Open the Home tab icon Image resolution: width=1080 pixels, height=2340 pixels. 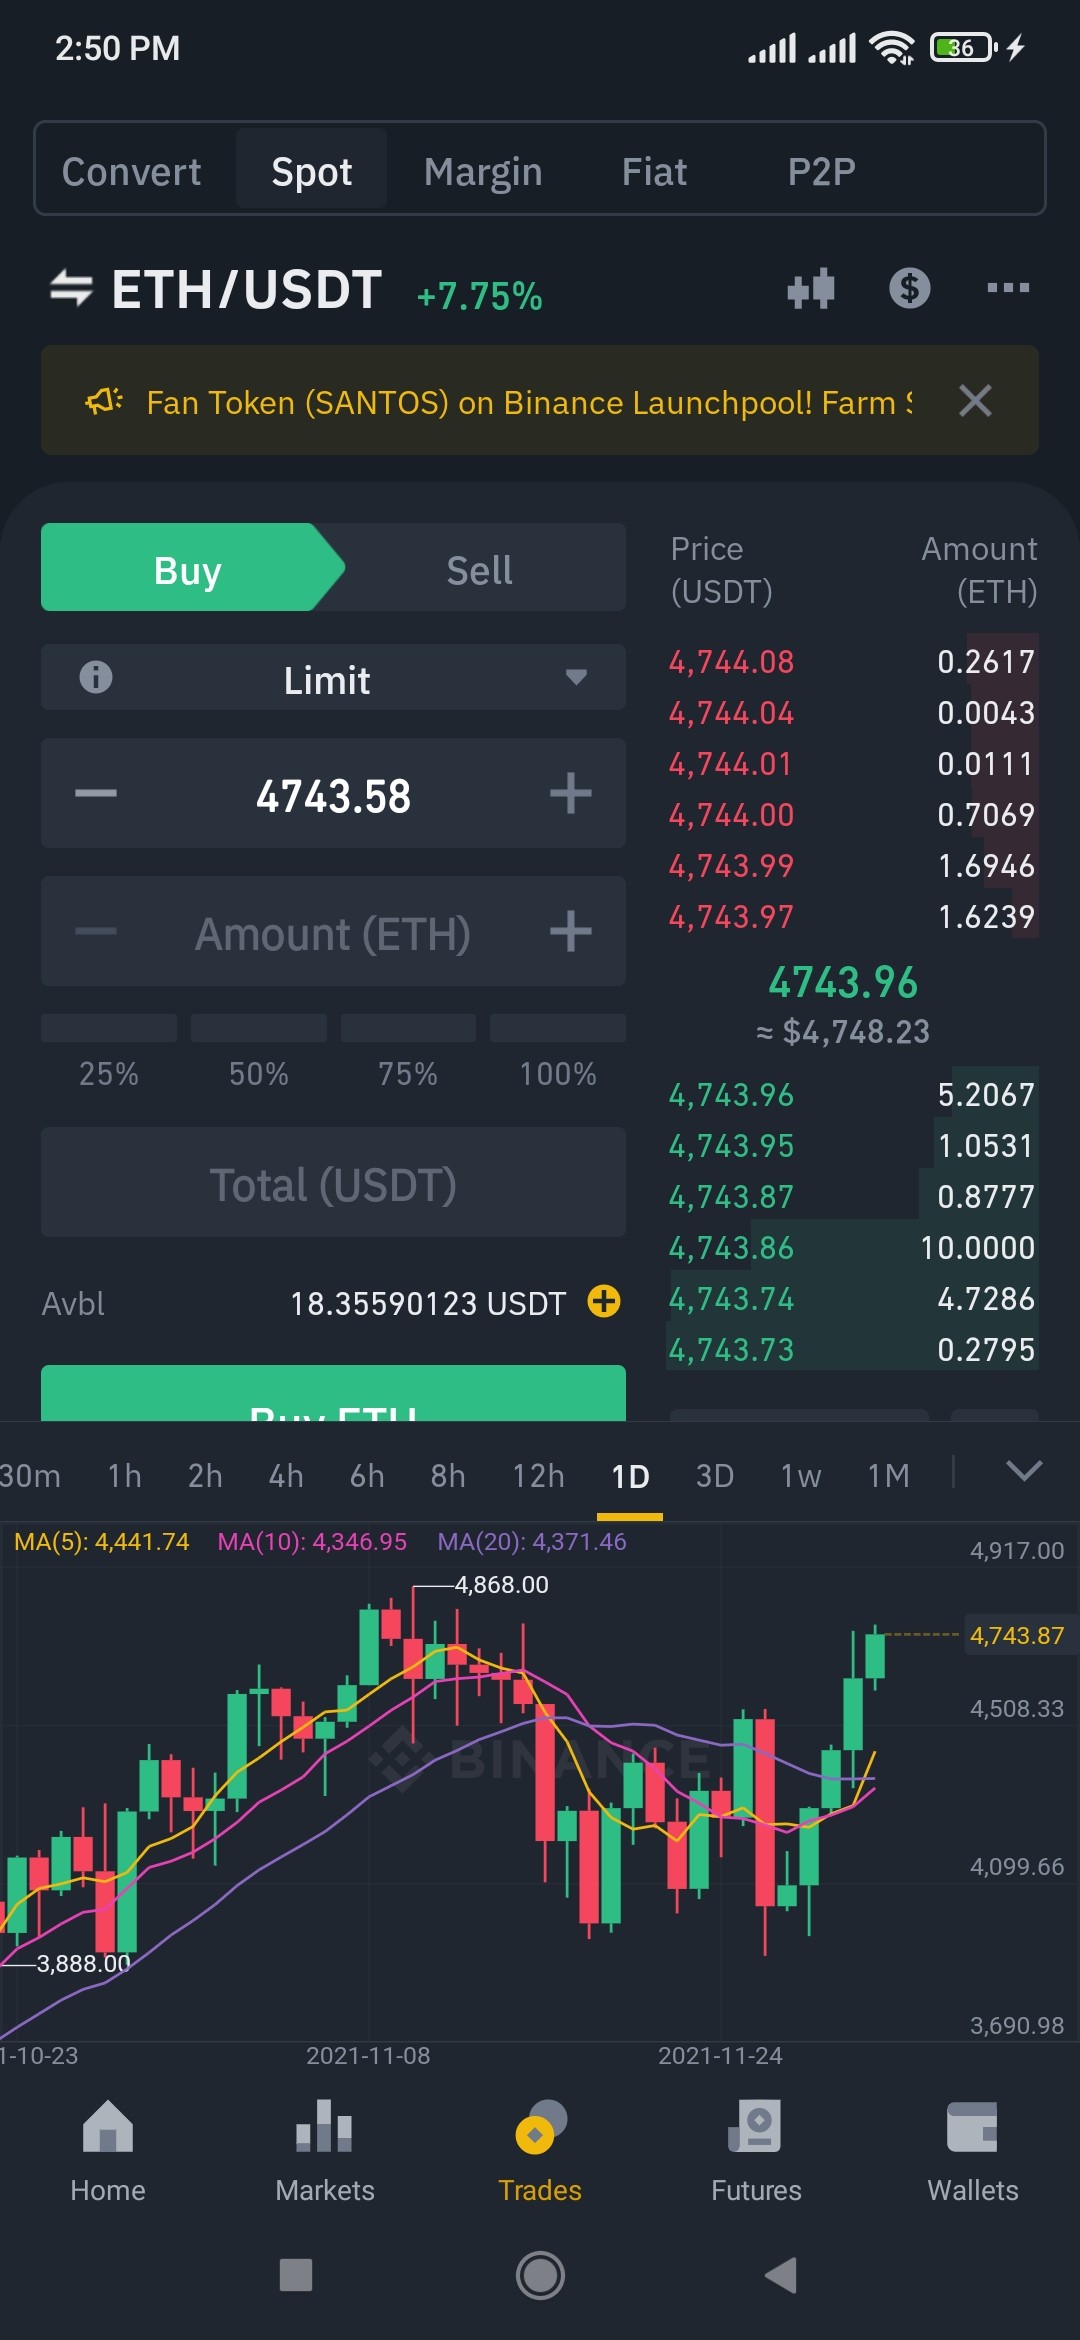coord(108,2127)
